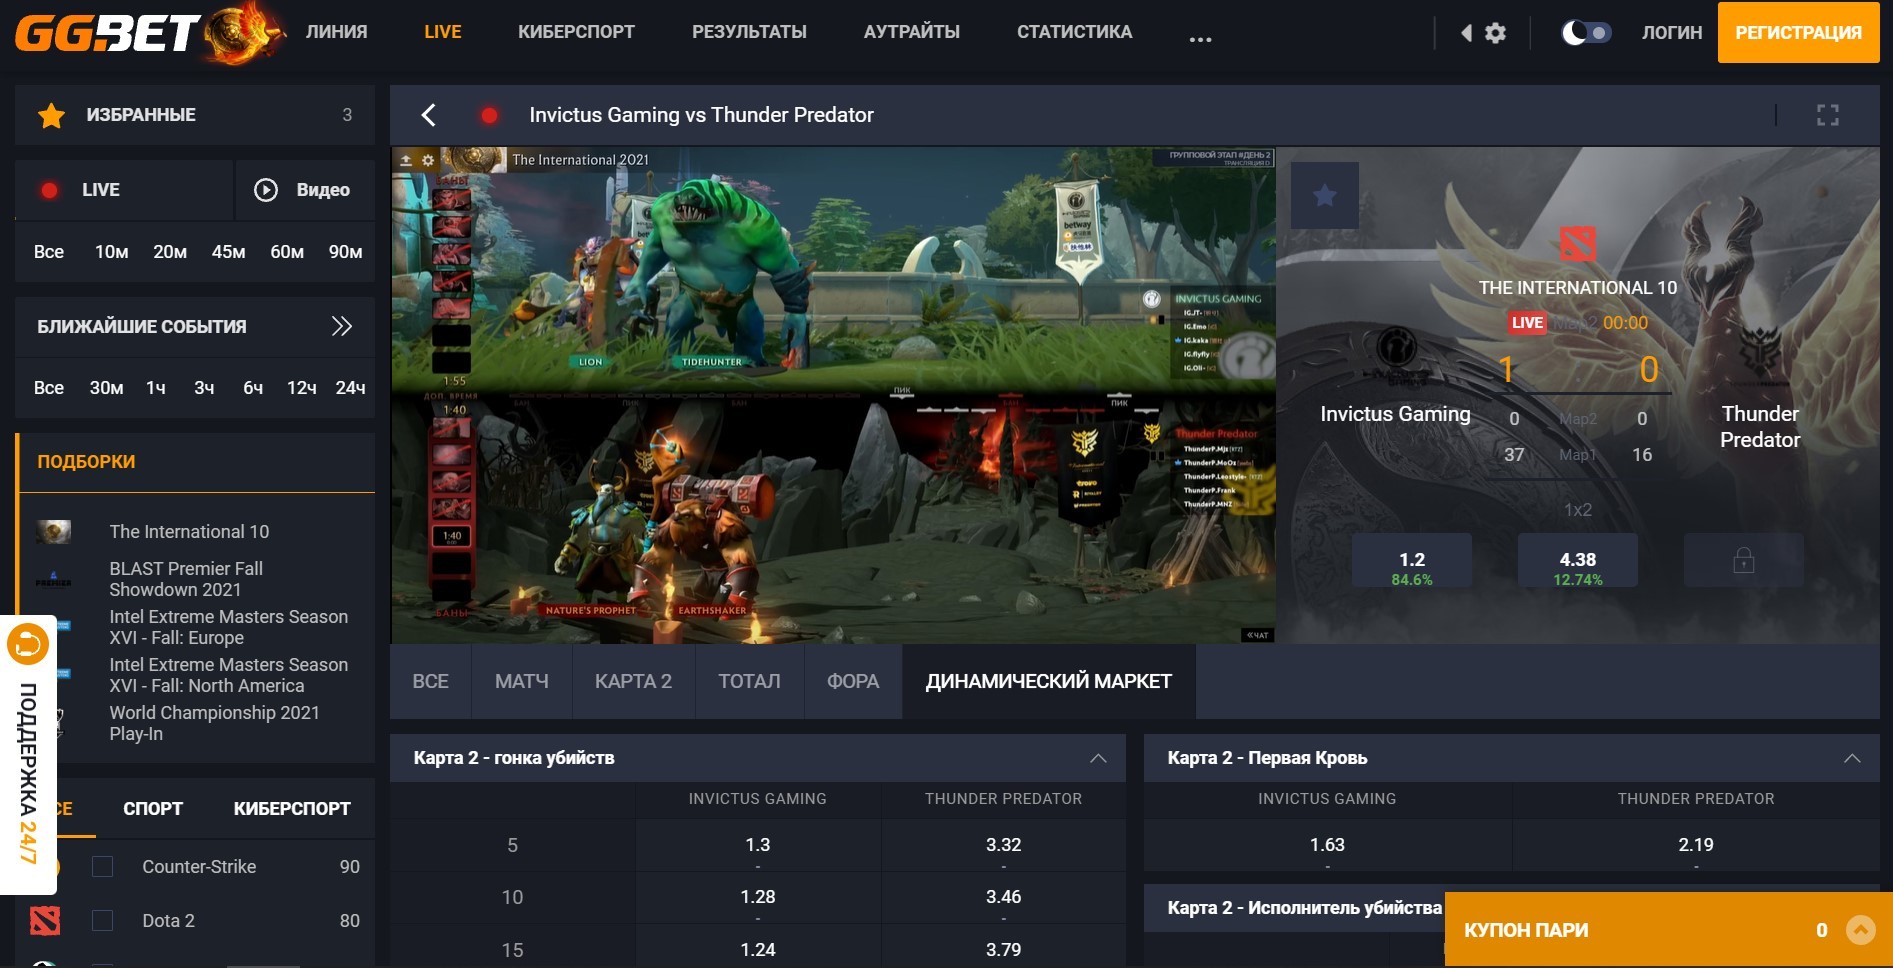
Task: Open the ЧАТ button on video
Action: (1256, 635)
